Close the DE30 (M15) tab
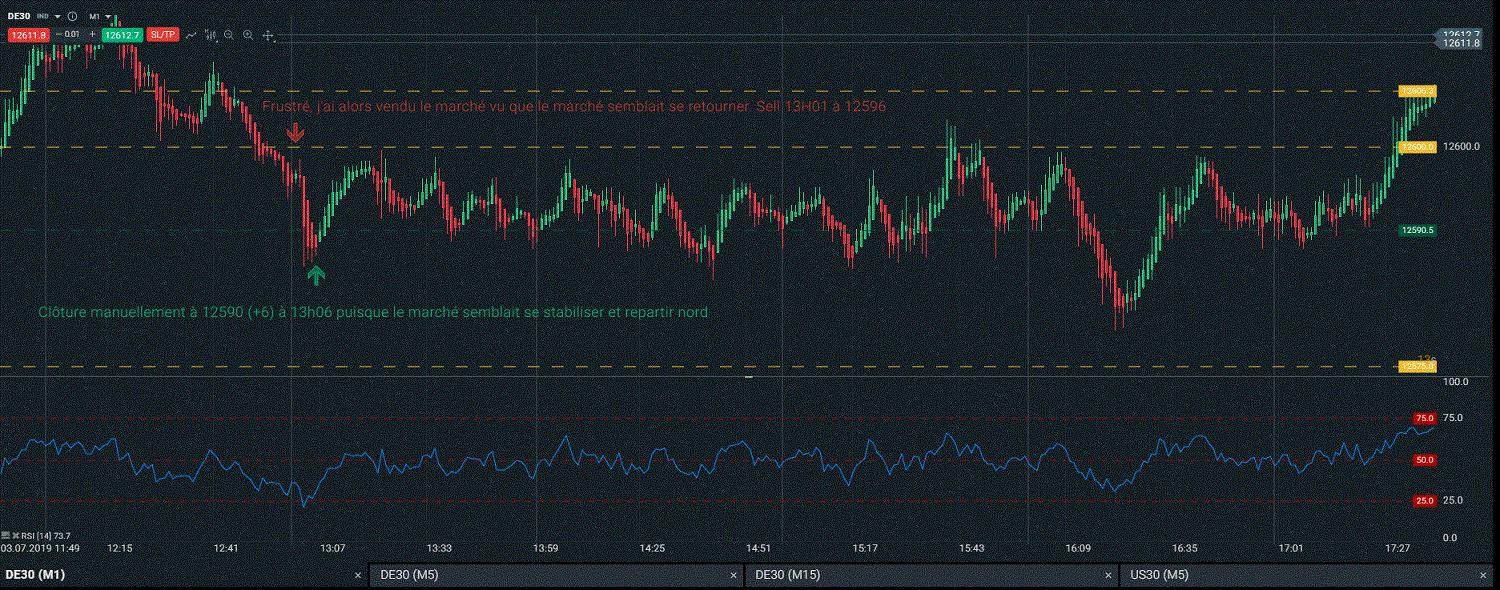The image size is (1500, 590). pyautogui.click(x=1108, y=576)
